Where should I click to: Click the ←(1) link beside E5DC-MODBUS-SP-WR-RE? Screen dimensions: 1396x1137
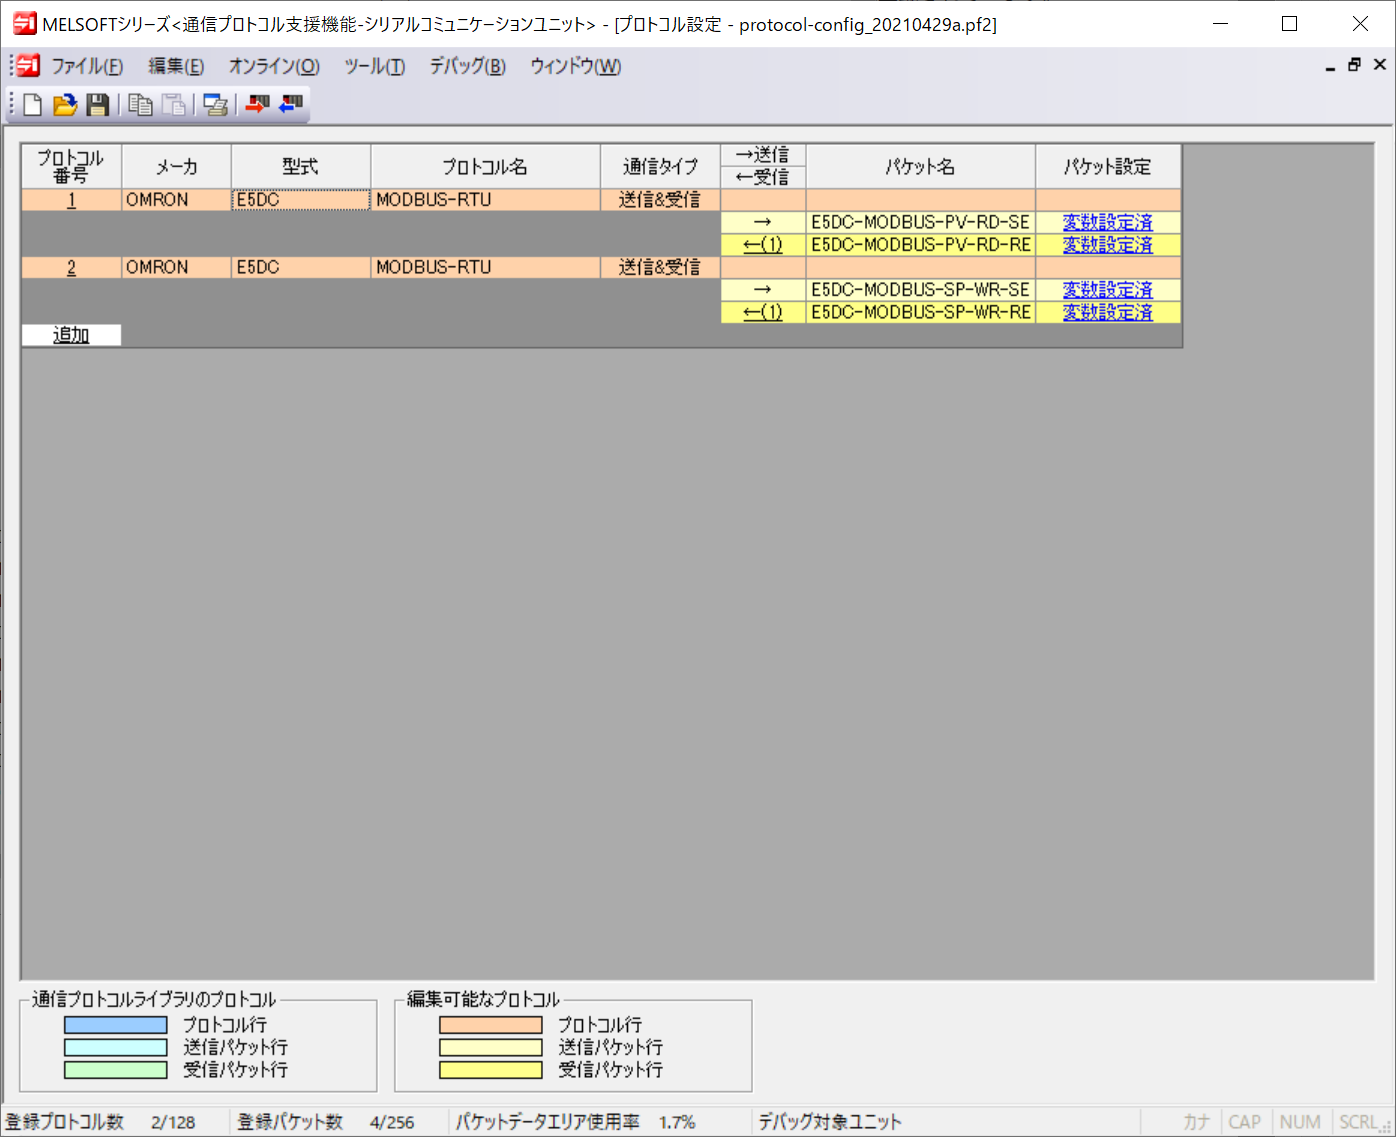coord(763,312)
